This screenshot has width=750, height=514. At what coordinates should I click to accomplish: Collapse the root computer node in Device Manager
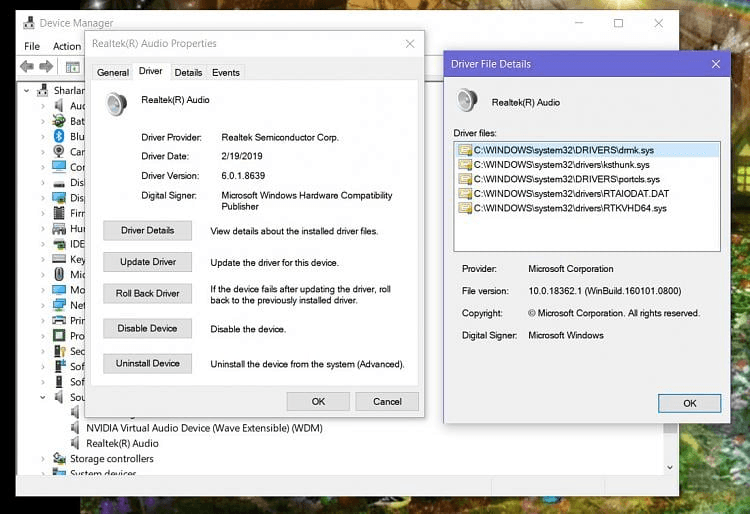click(x=26, y=90)
